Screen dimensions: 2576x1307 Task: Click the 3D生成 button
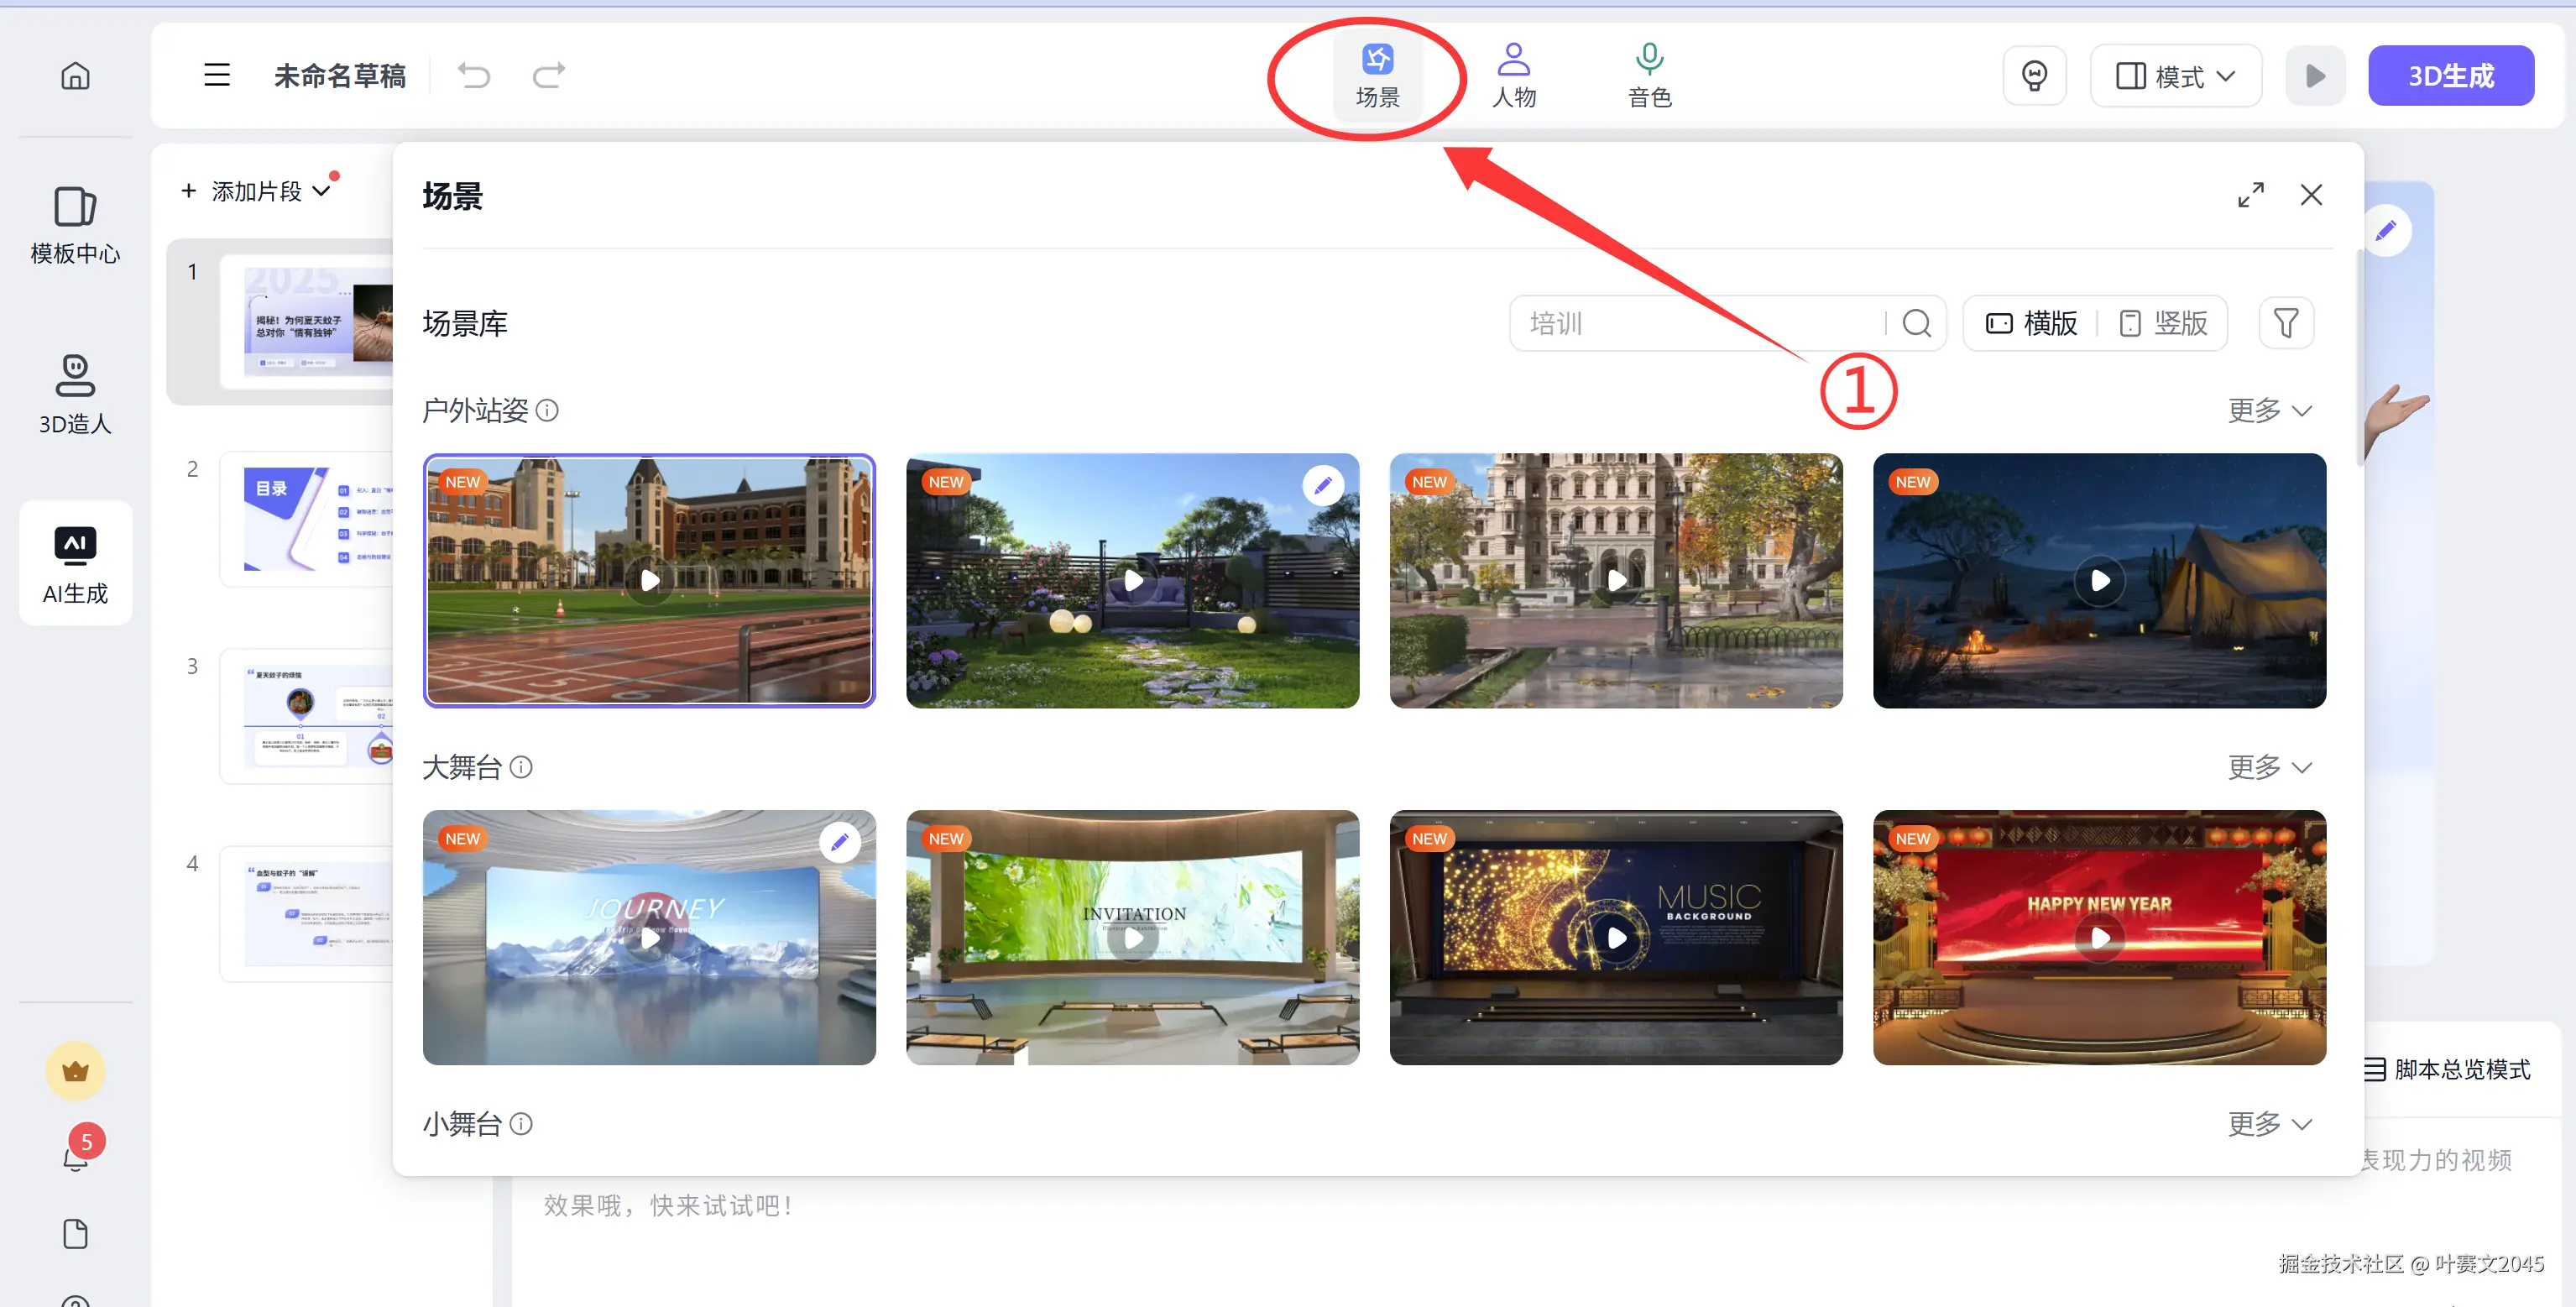2450,76
